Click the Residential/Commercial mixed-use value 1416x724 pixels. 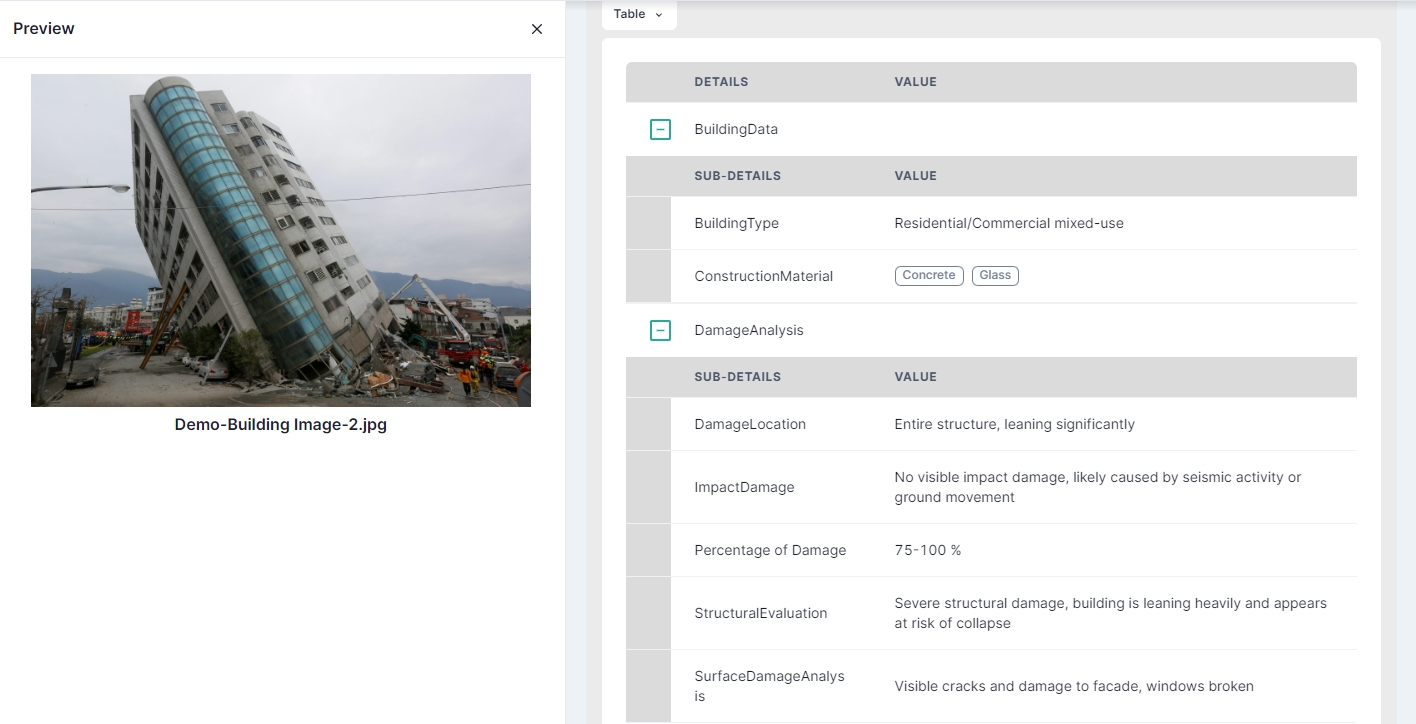(x=1009, y=223)
